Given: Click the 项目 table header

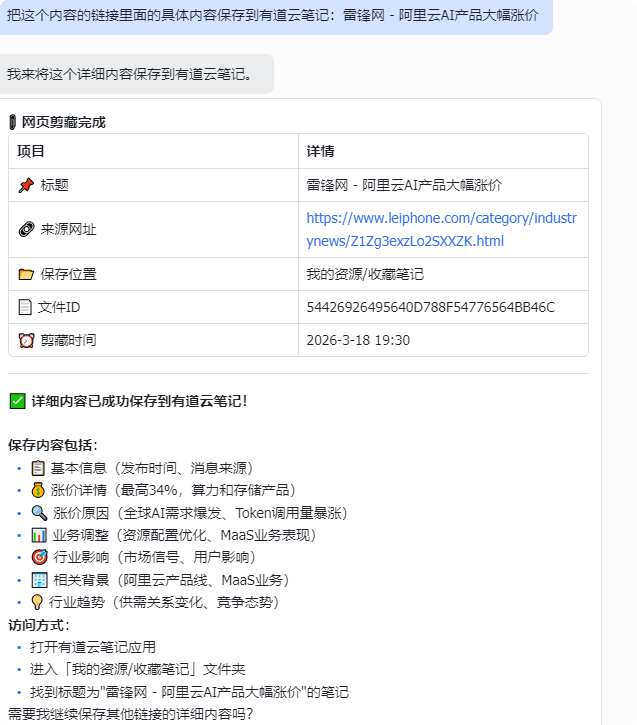Looking at the screenshot, I should [x=31, y=151].
